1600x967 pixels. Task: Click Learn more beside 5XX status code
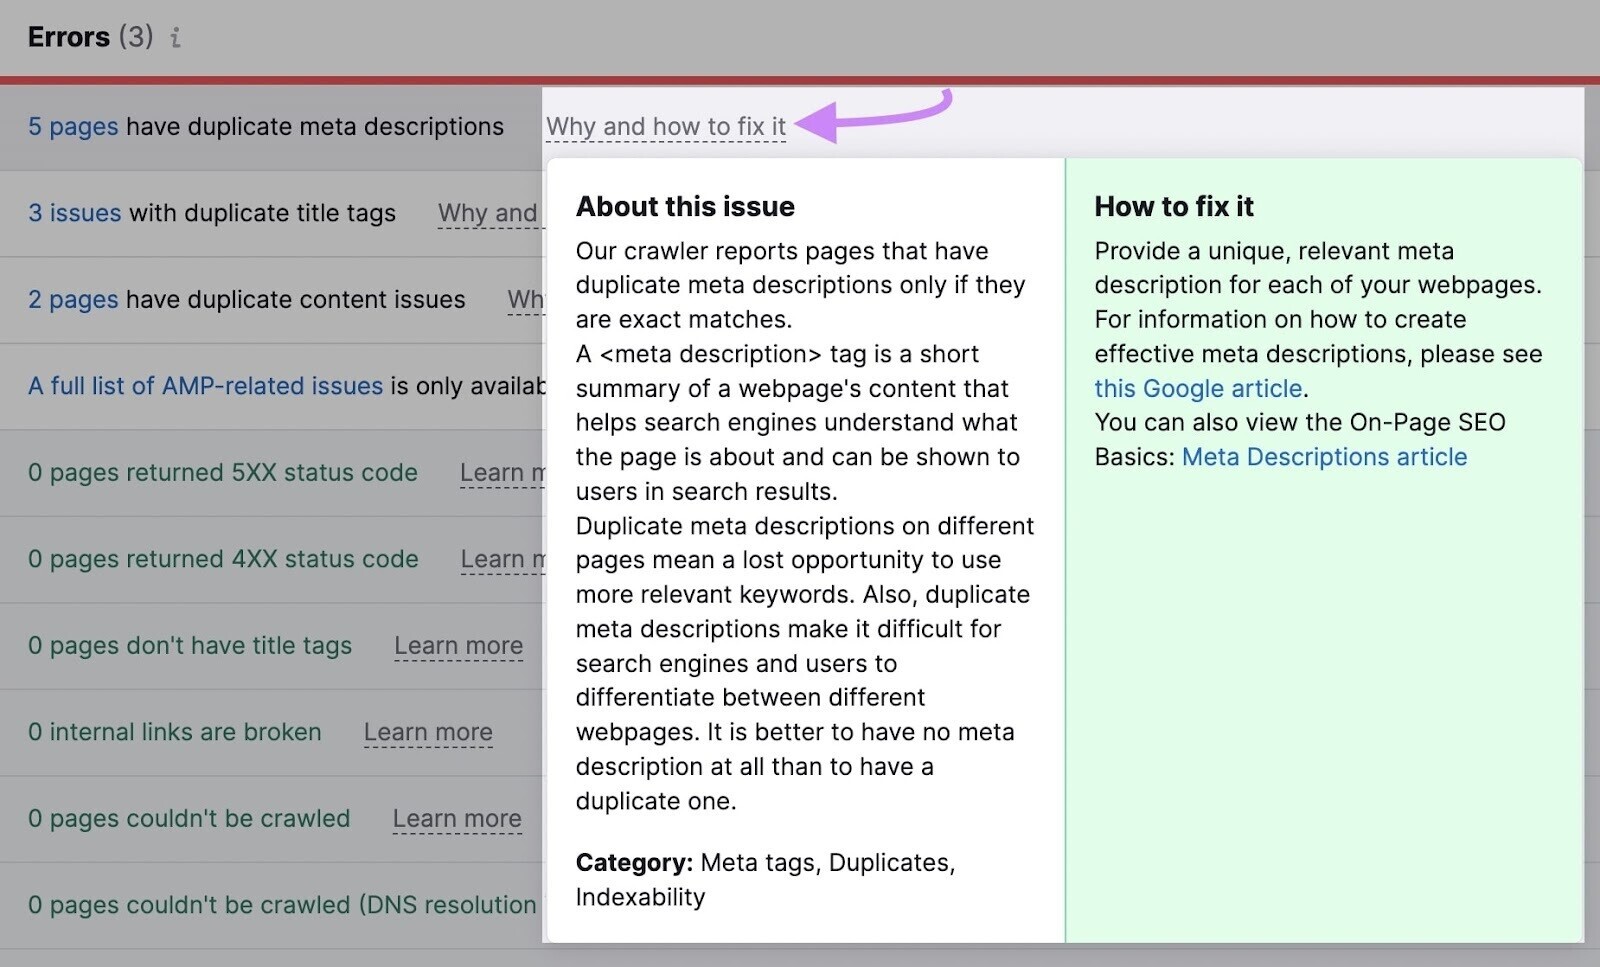pos(502,473)
